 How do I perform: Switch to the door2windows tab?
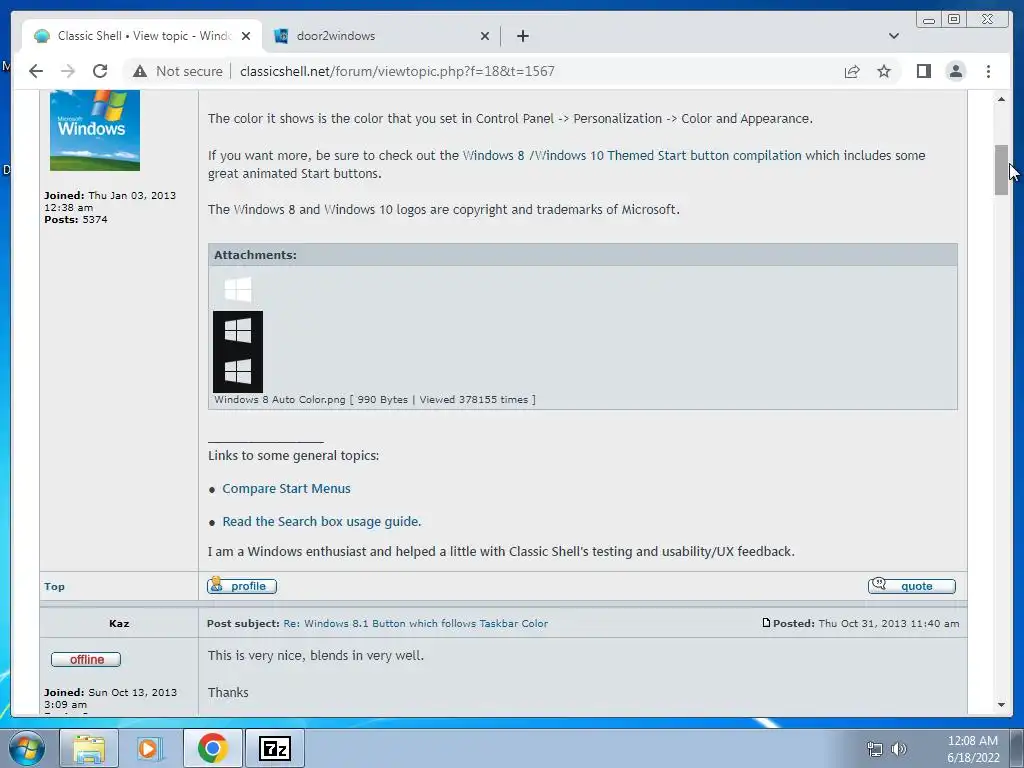382,36
